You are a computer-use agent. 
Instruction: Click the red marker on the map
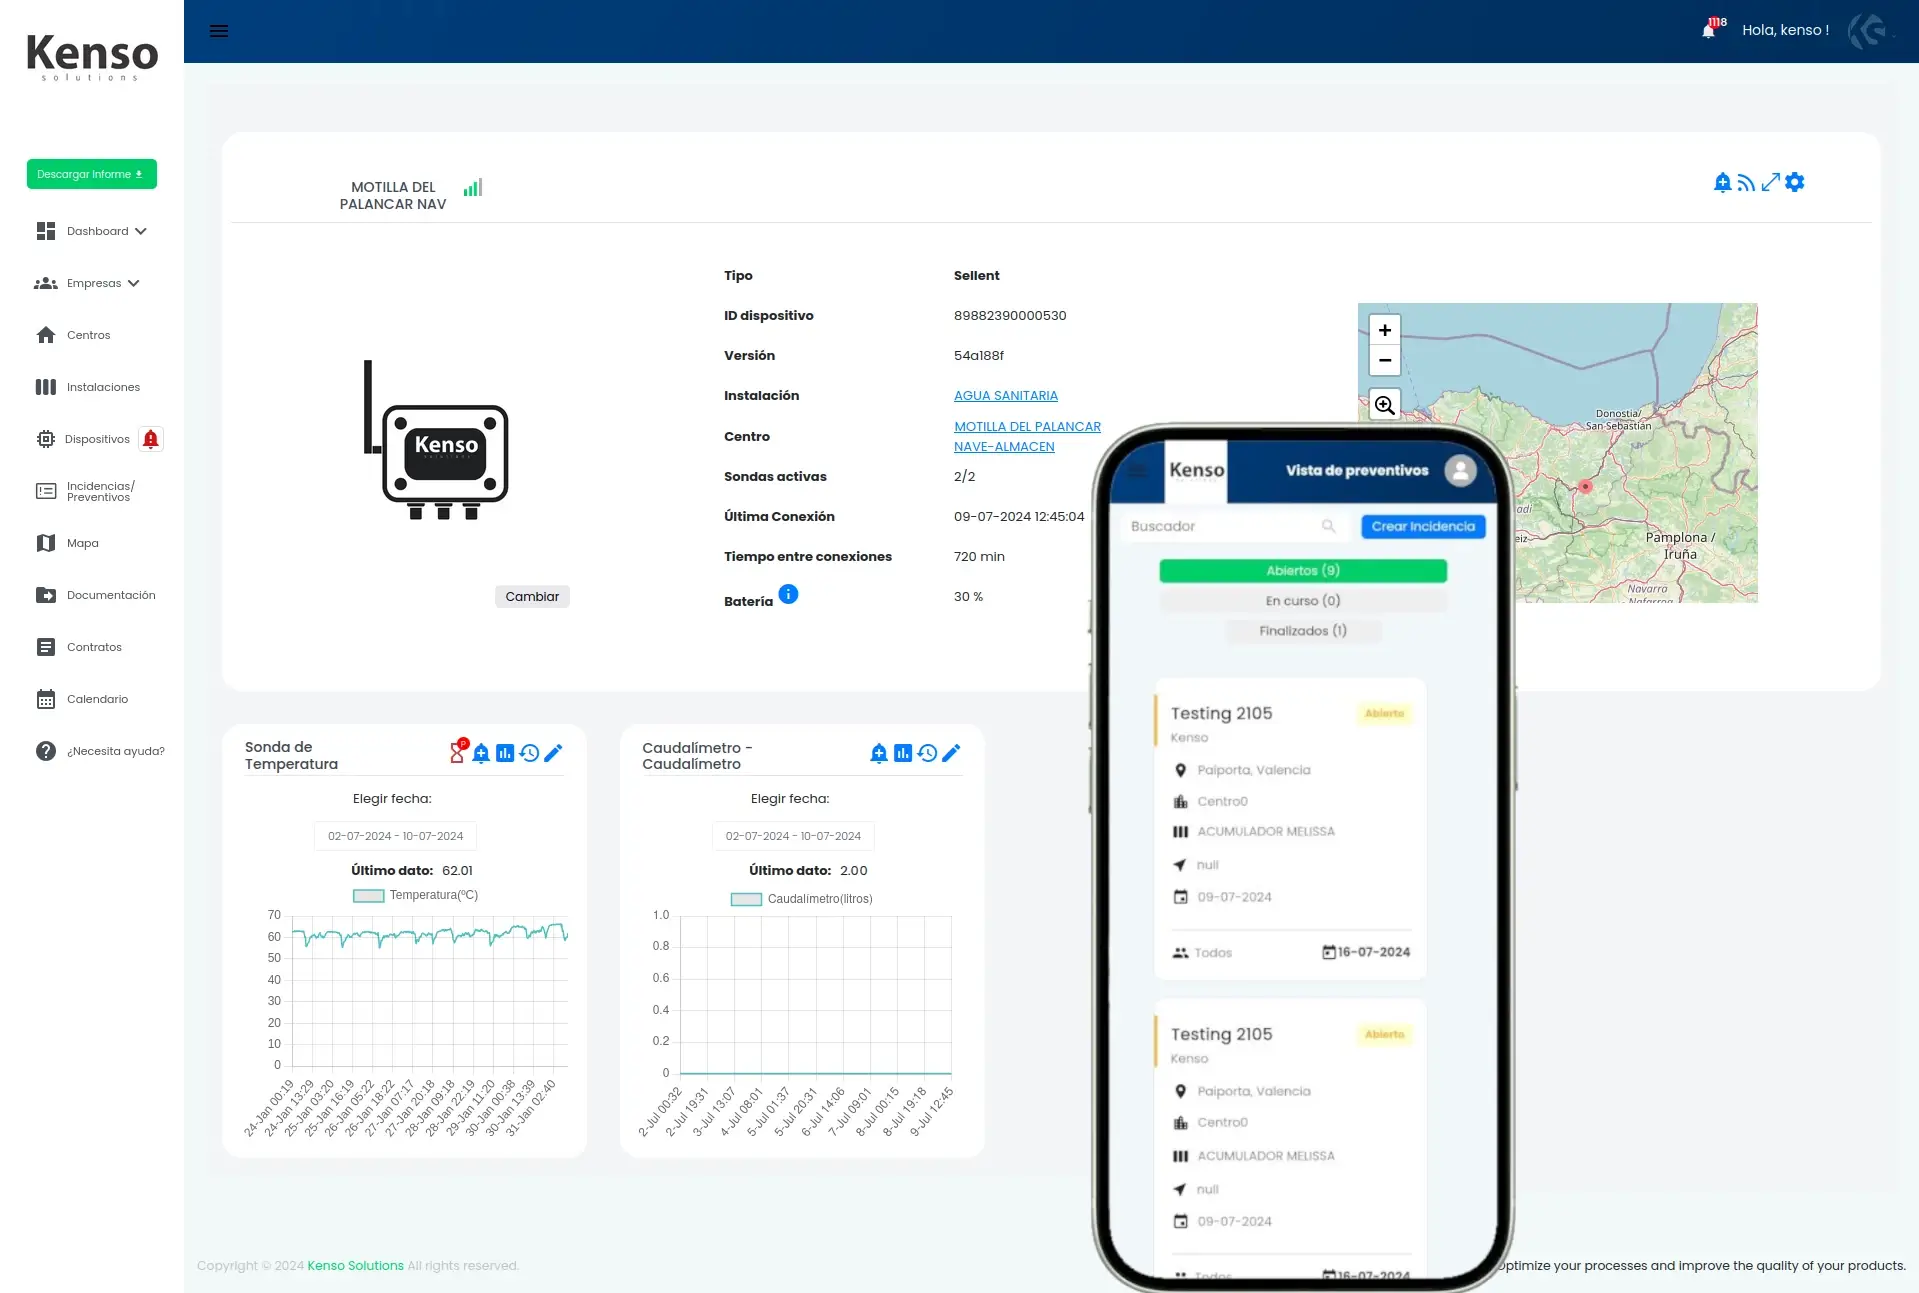point(1585,486)
